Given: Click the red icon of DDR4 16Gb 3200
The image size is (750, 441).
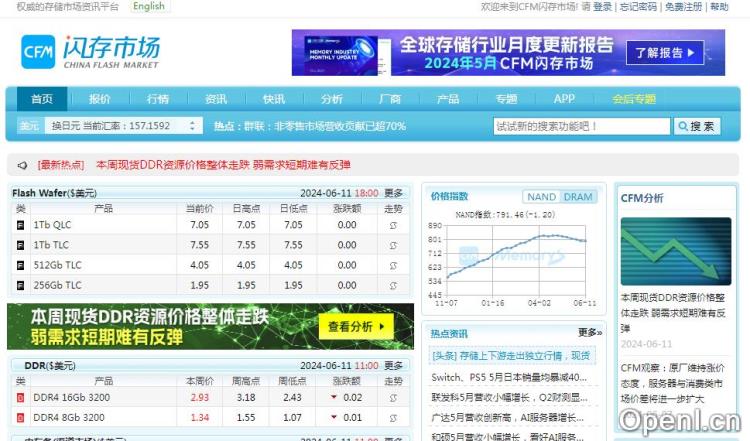Looking at the screenshot, I should [21, 398].
